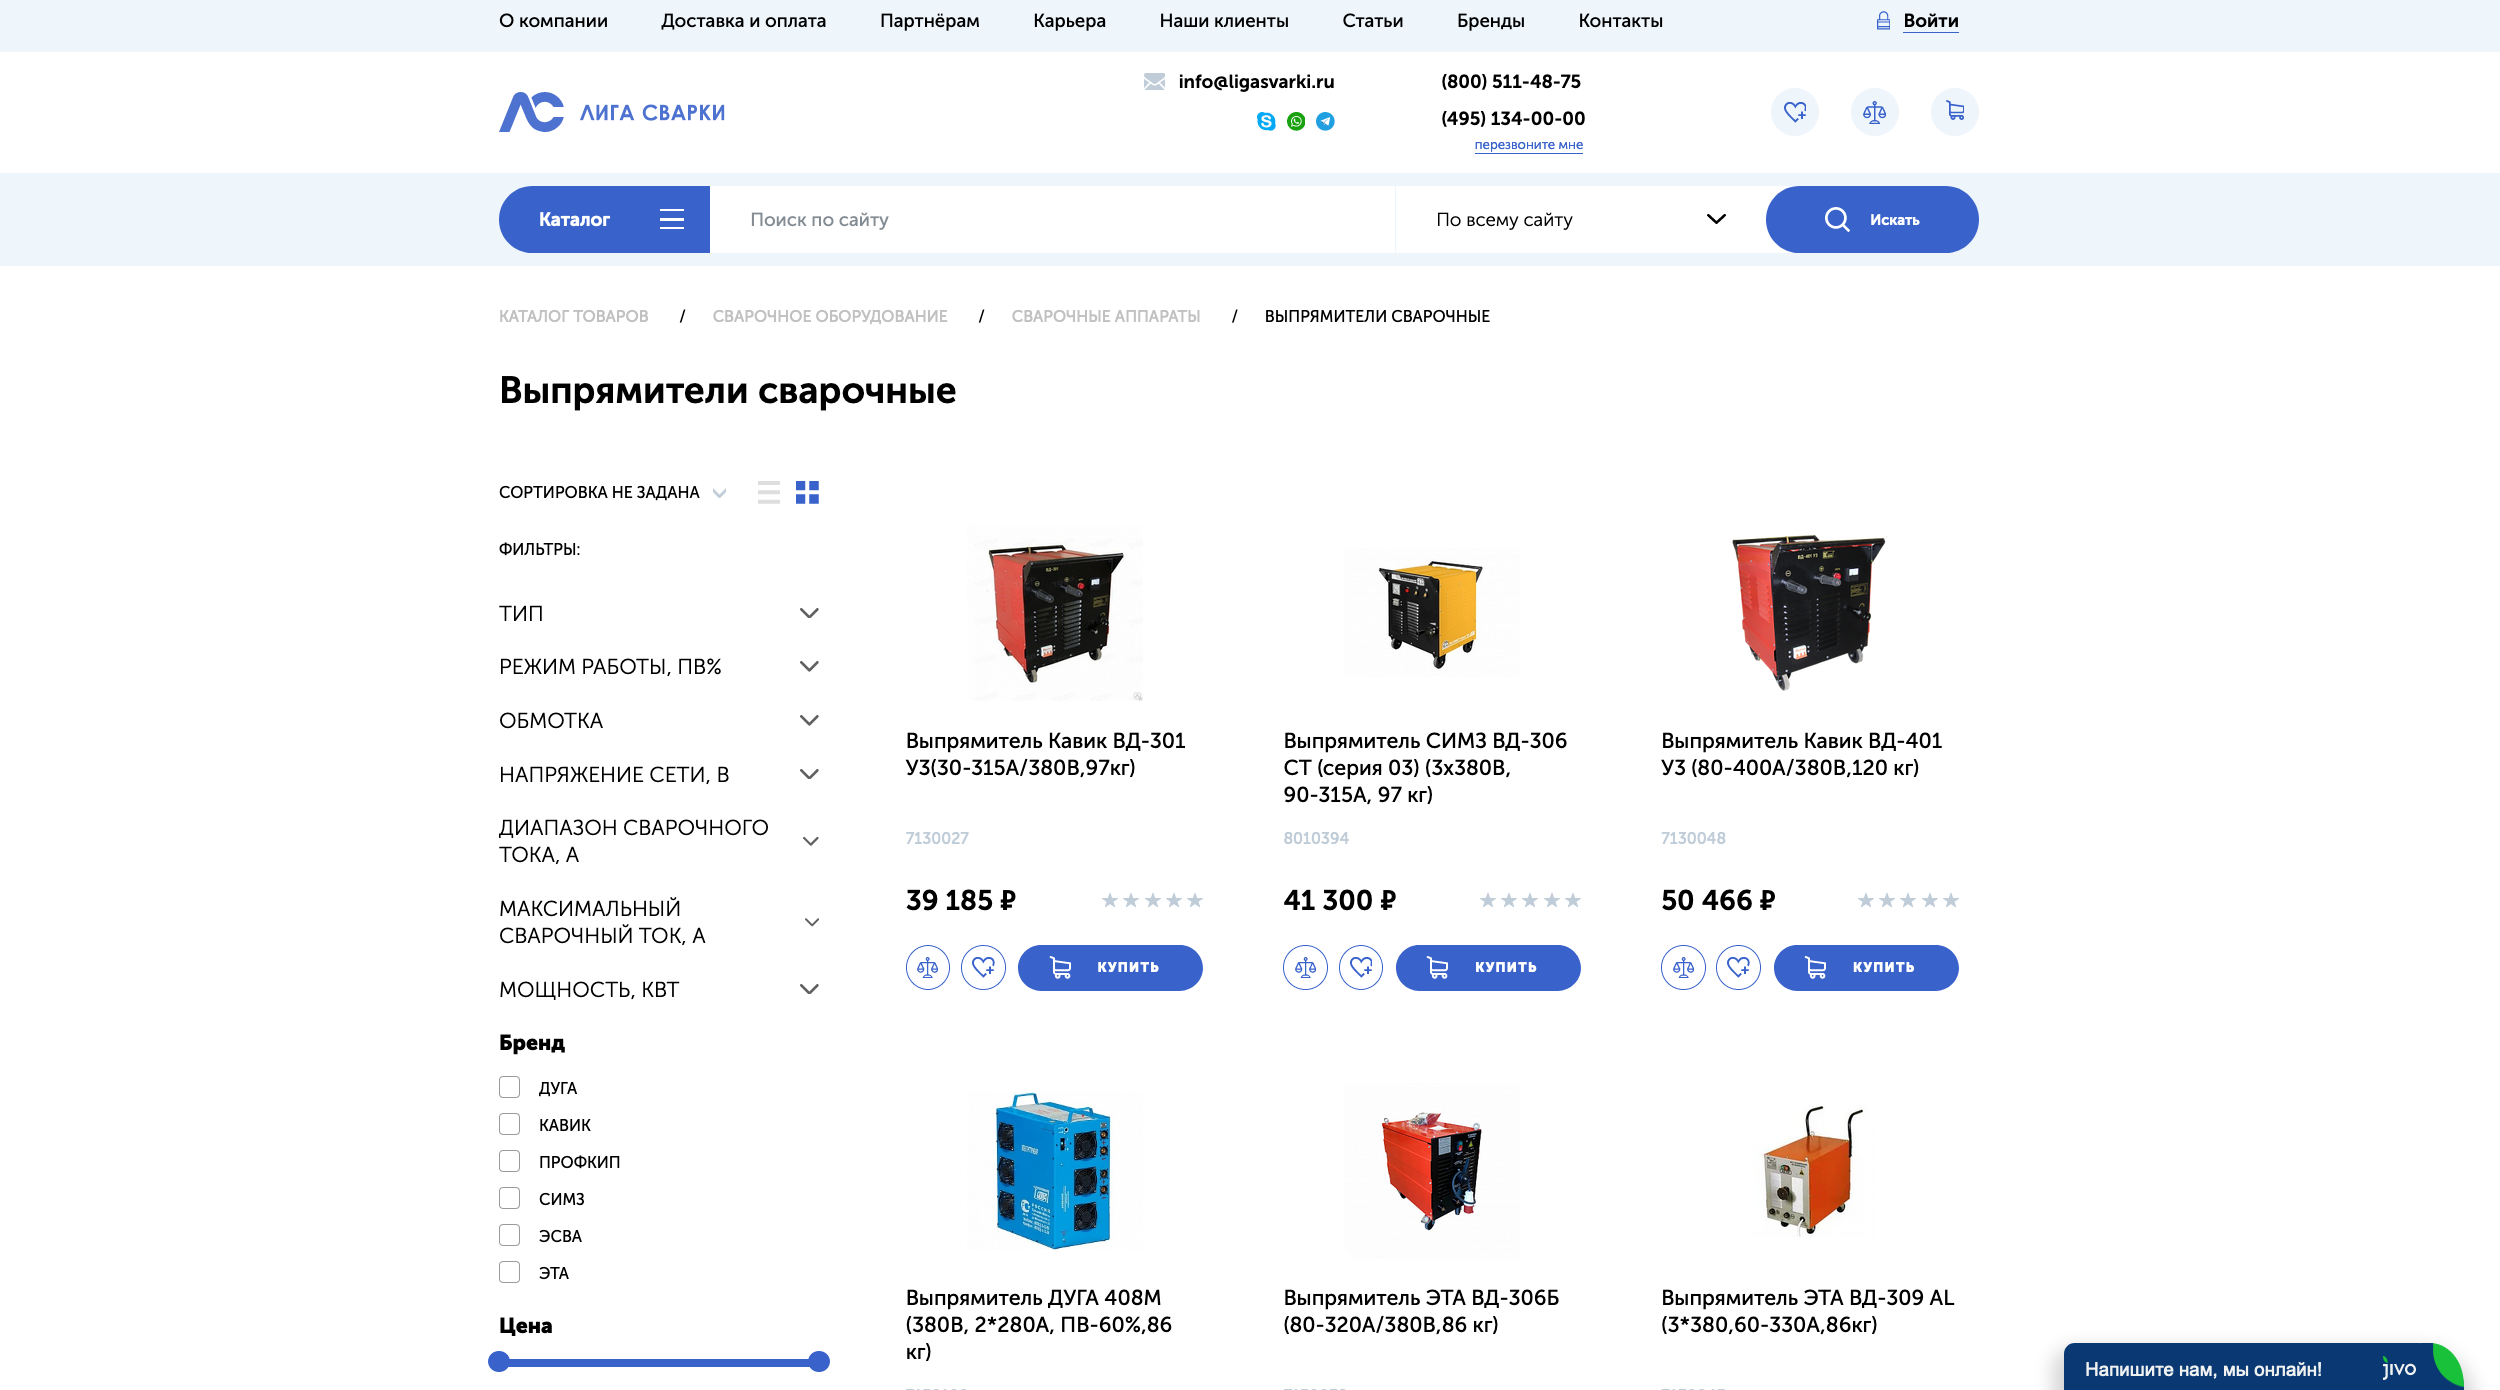2500x1390 pixels.
Task: Click the Skype contact icon
Action: click(x=1266, y=121)
